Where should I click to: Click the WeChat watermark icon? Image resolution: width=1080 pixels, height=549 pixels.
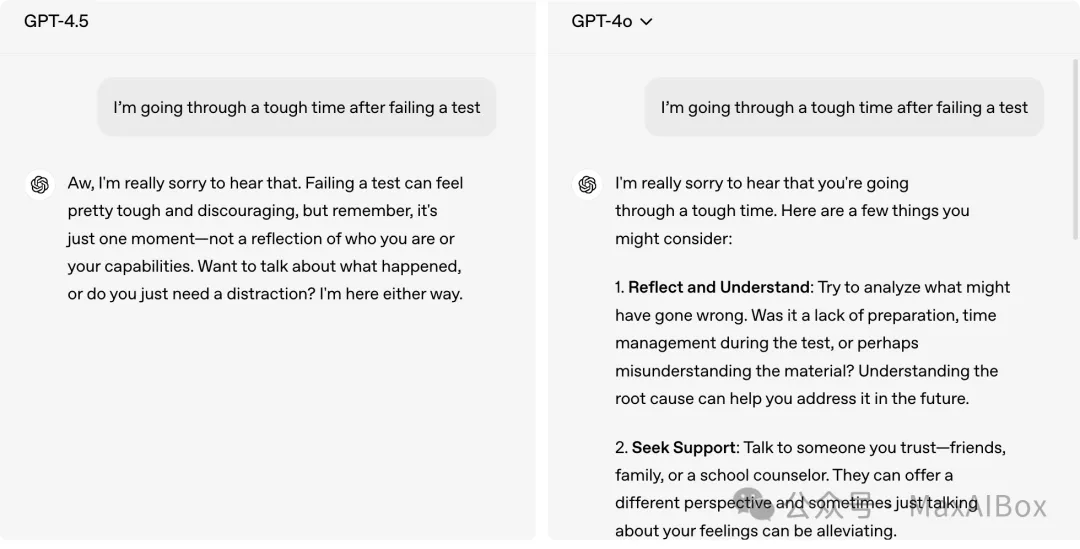coord(755,504)
